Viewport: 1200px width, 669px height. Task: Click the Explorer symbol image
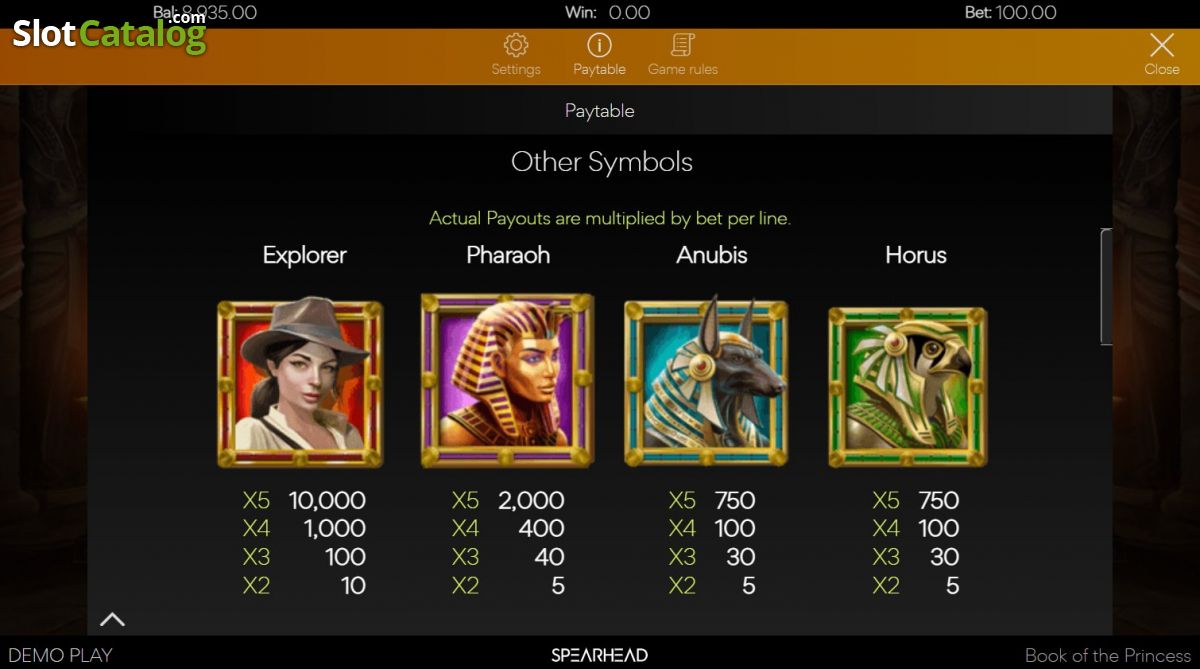(x=300, y=381)
